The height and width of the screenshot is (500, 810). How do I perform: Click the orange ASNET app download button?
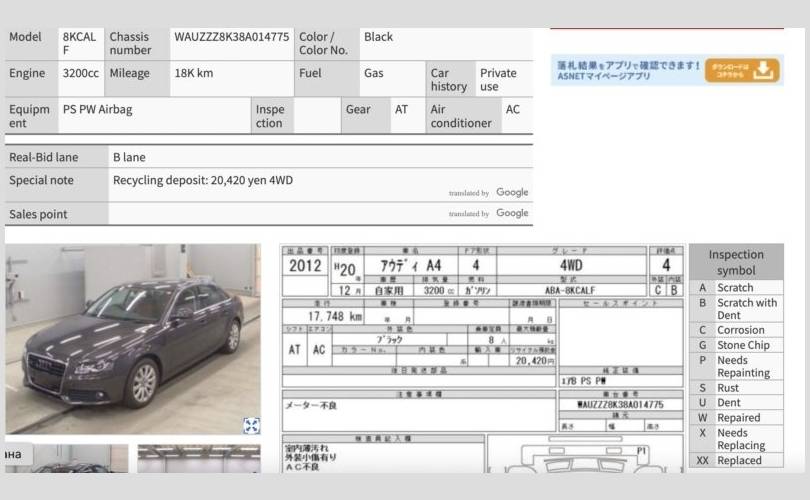[x=741, y=70]
